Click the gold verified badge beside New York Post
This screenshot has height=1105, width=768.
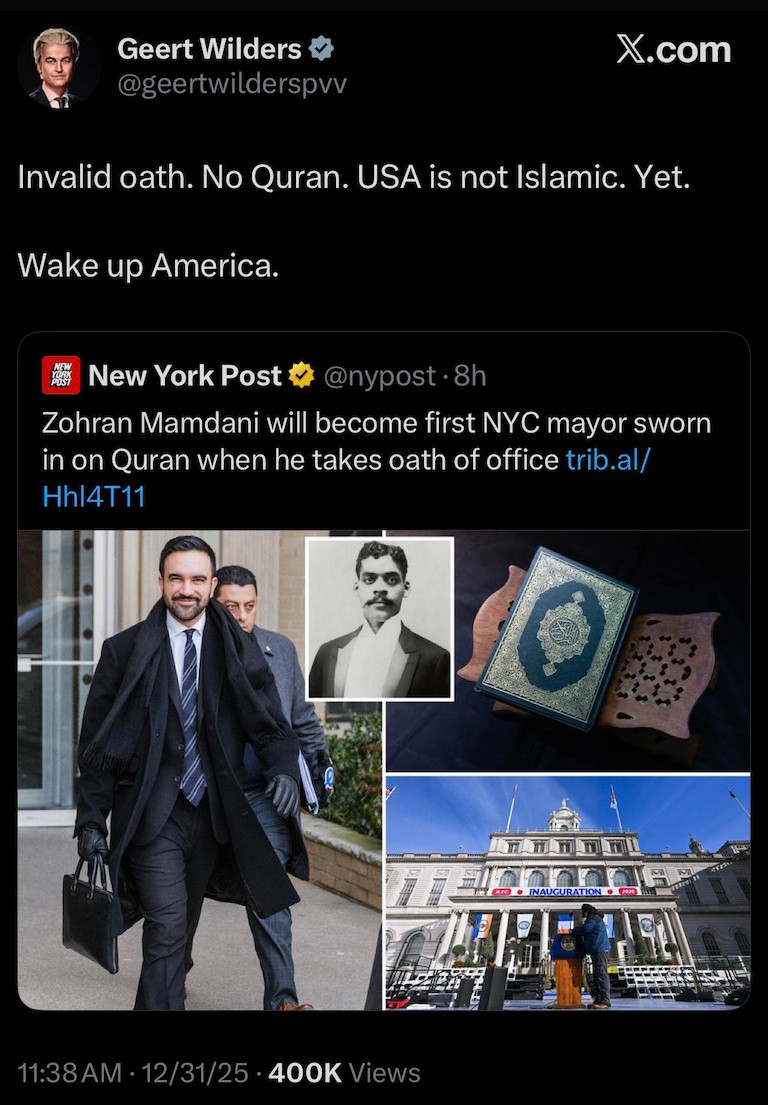301,375
